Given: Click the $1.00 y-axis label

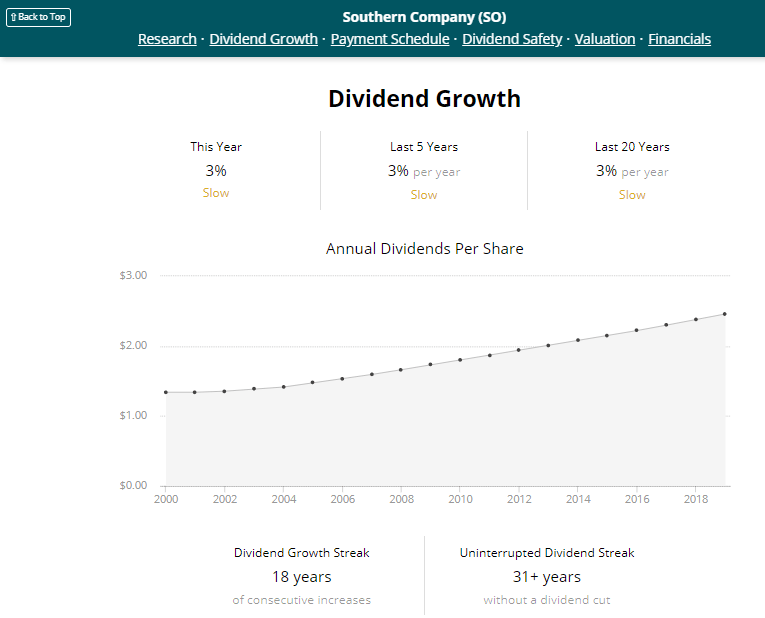Looking at the screenshot, I should pos(133,416).
